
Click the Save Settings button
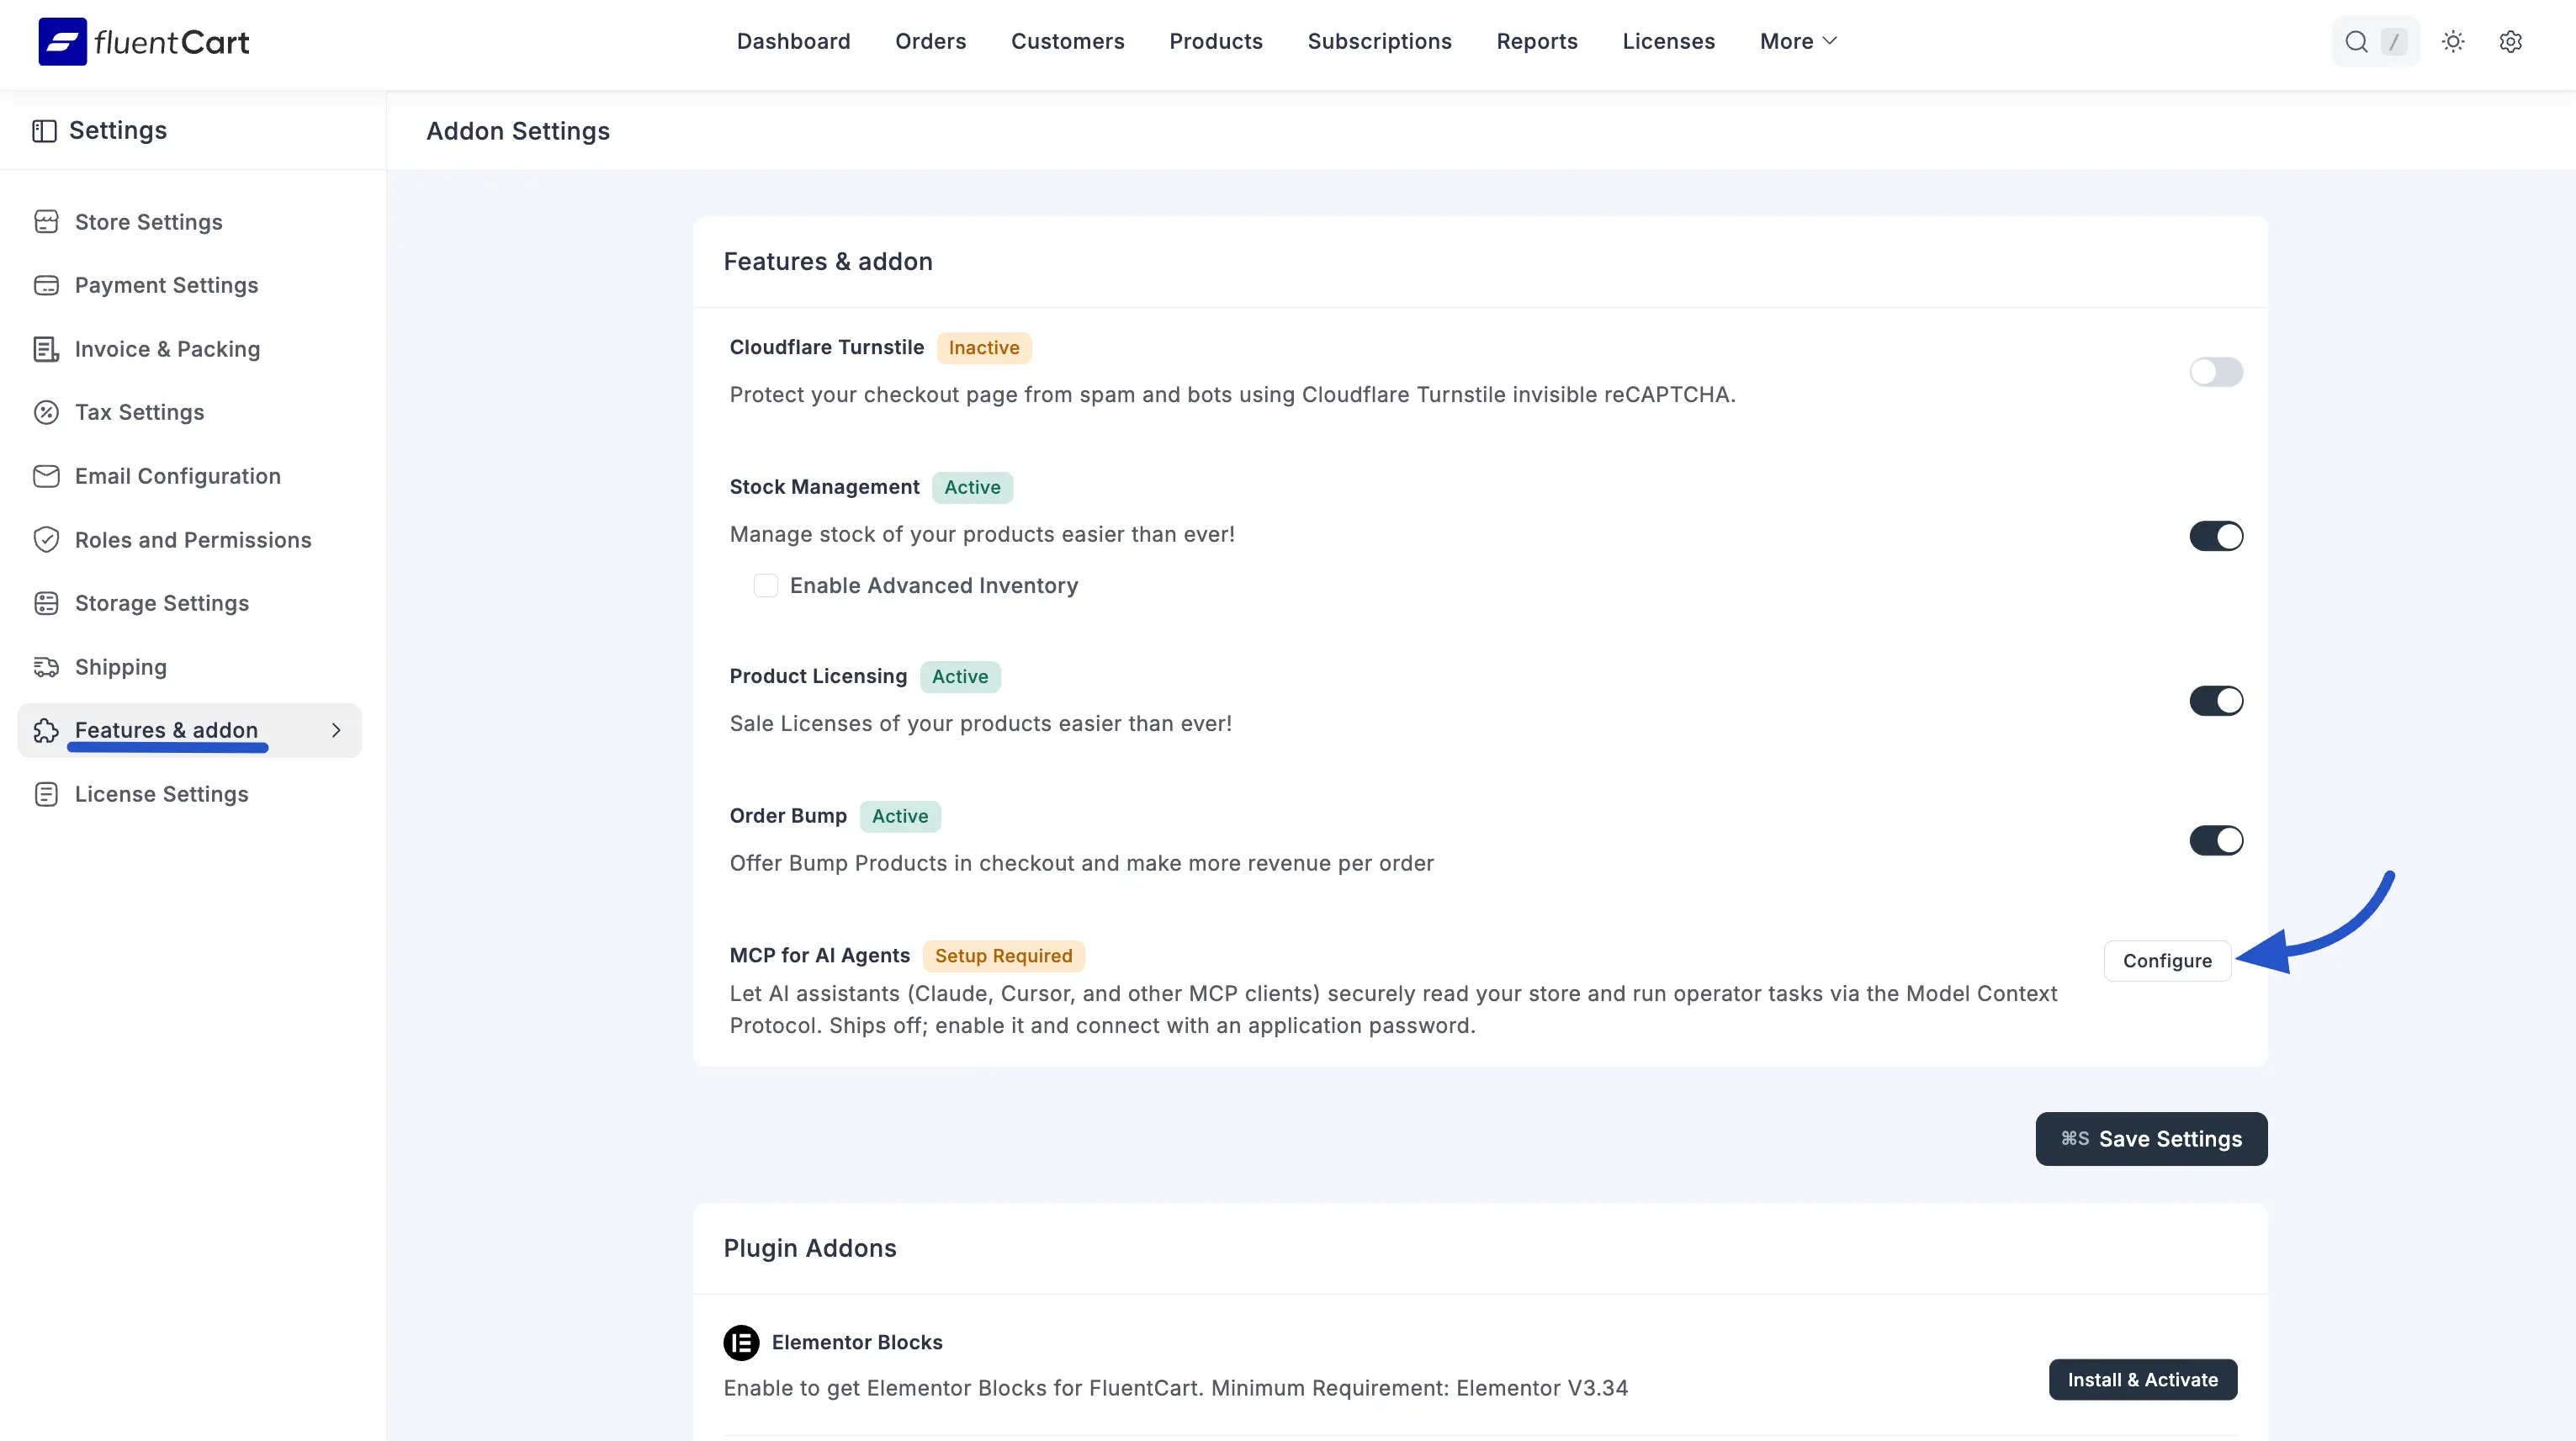point(2151,1139)
